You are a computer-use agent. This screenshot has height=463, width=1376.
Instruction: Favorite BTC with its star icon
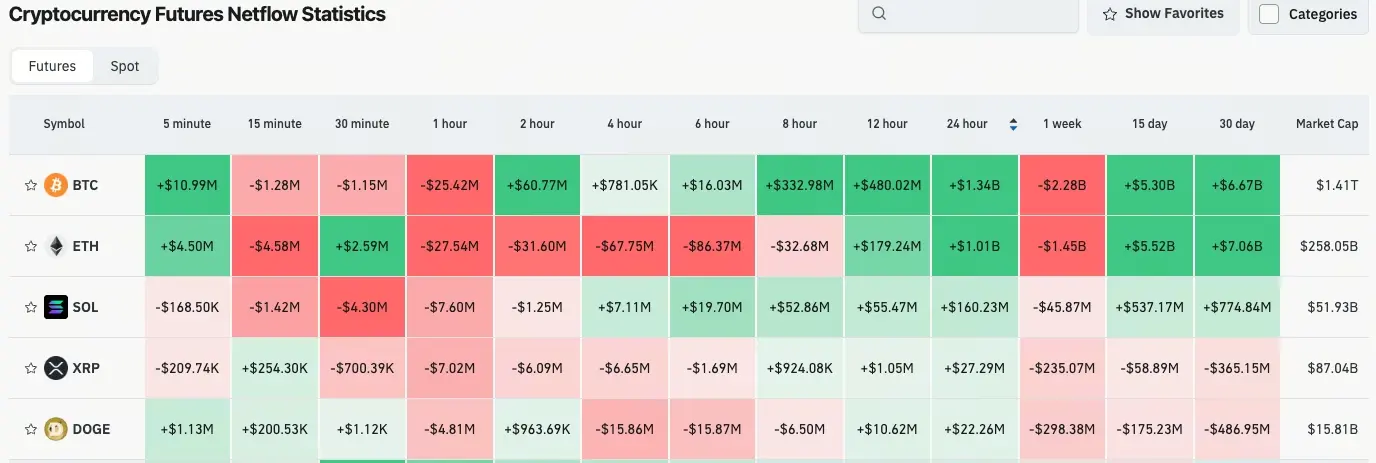point(31,185)
